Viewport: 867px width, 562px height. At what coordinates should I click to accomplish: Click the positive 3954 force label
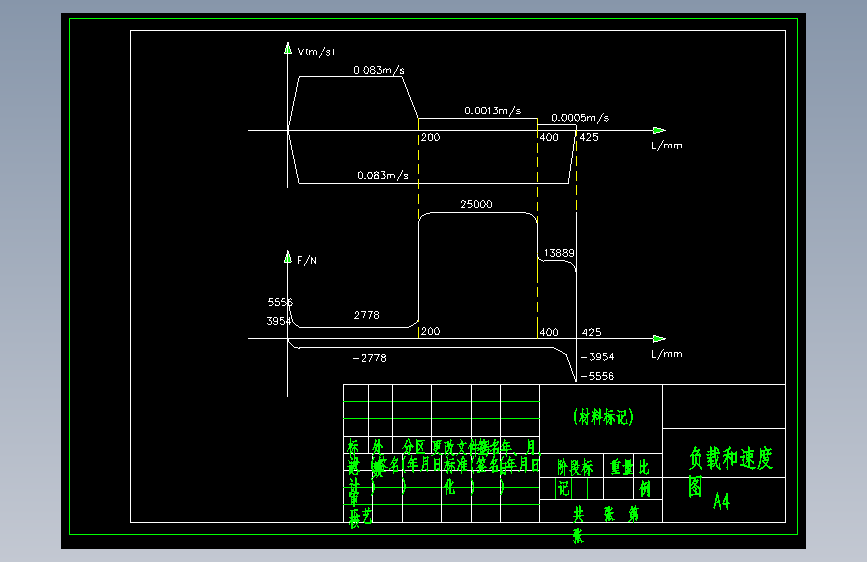278,321
